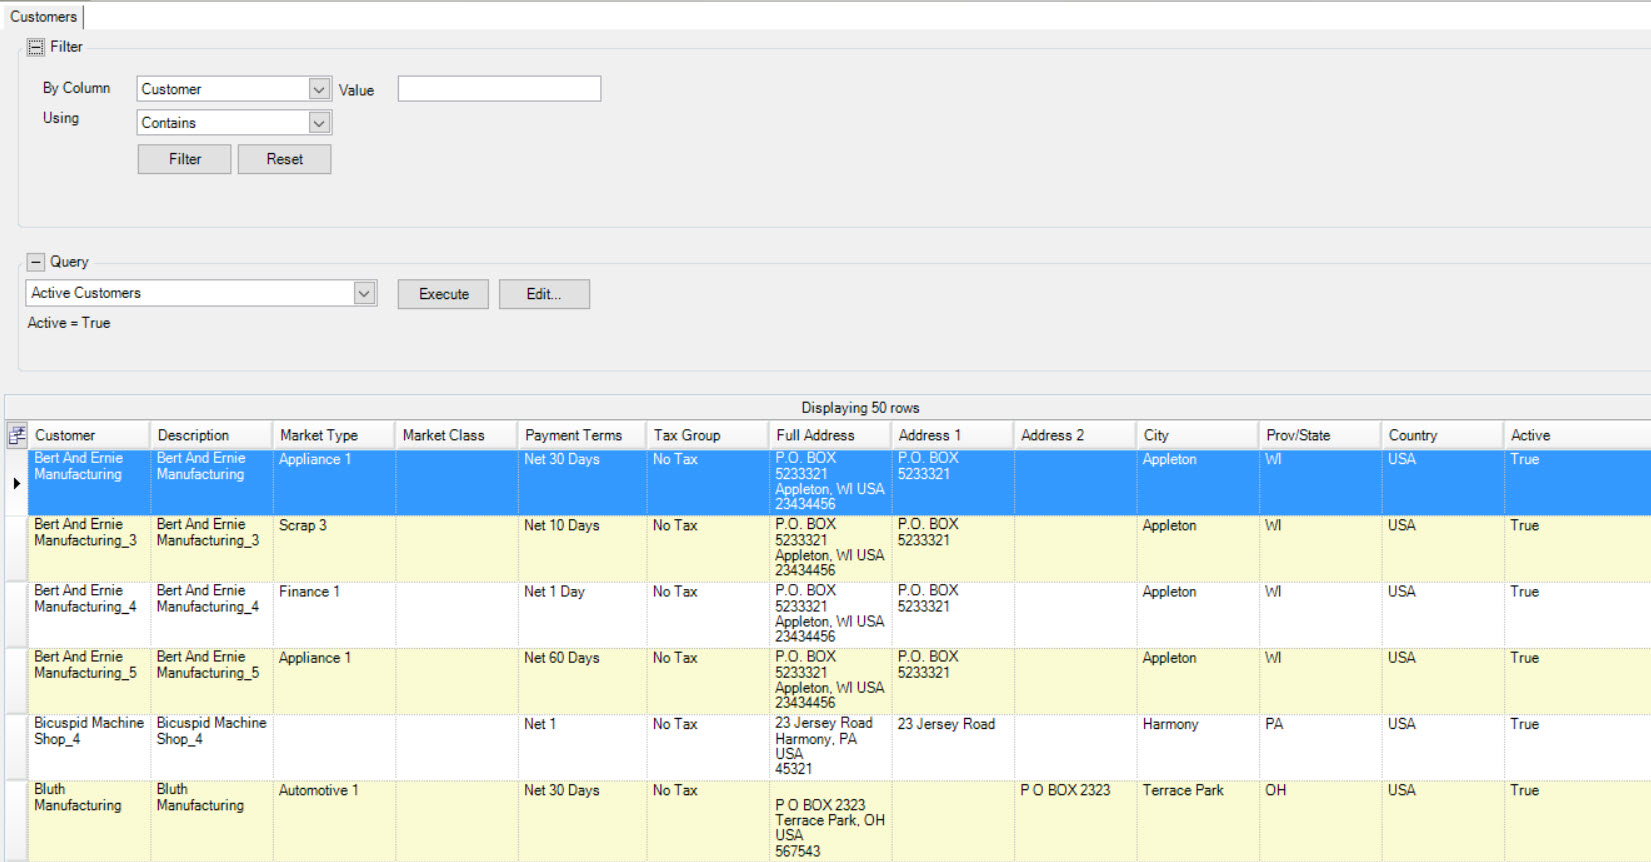
Task: Sort by the Market Type column header
Action: (x=334, y=435)
